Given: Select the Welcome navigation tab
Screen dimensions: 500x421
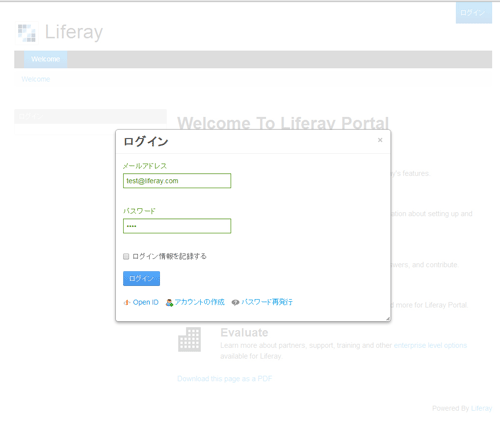Looking at the screenshot, I should [46, 59].
